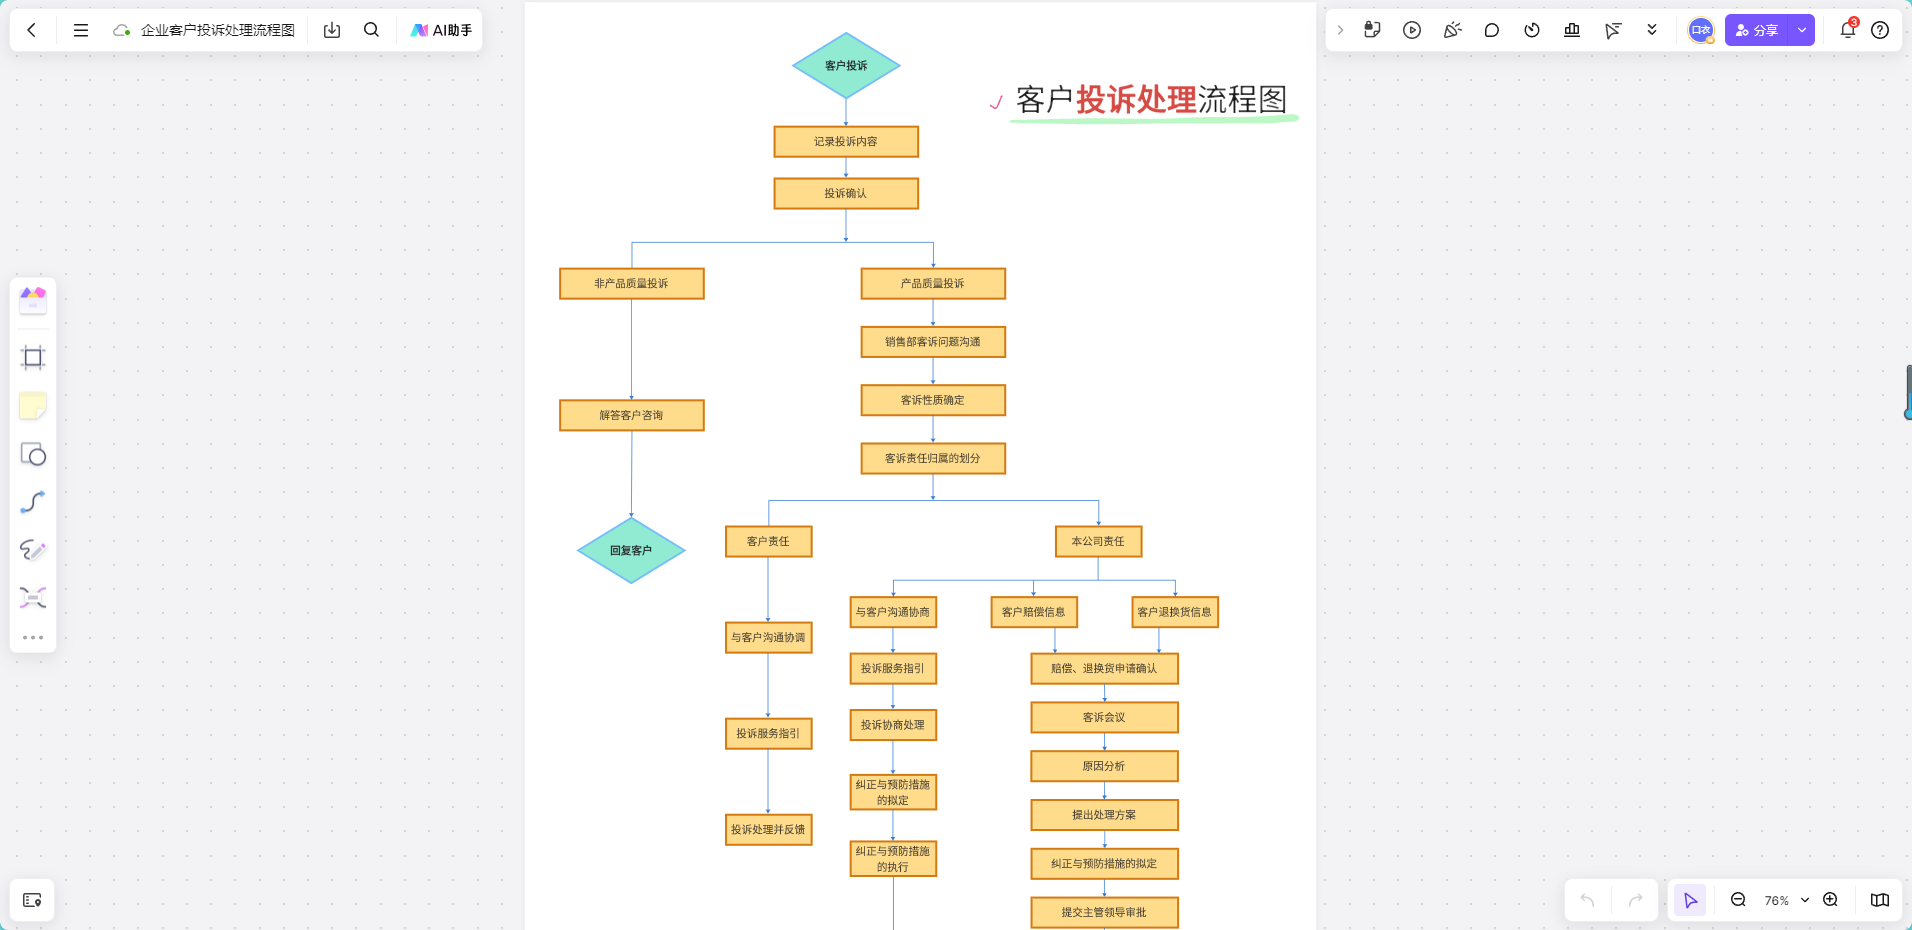
Task: Open the bottom-left layers panel icon
Action: pyautogui.click(x=32, y=900)
